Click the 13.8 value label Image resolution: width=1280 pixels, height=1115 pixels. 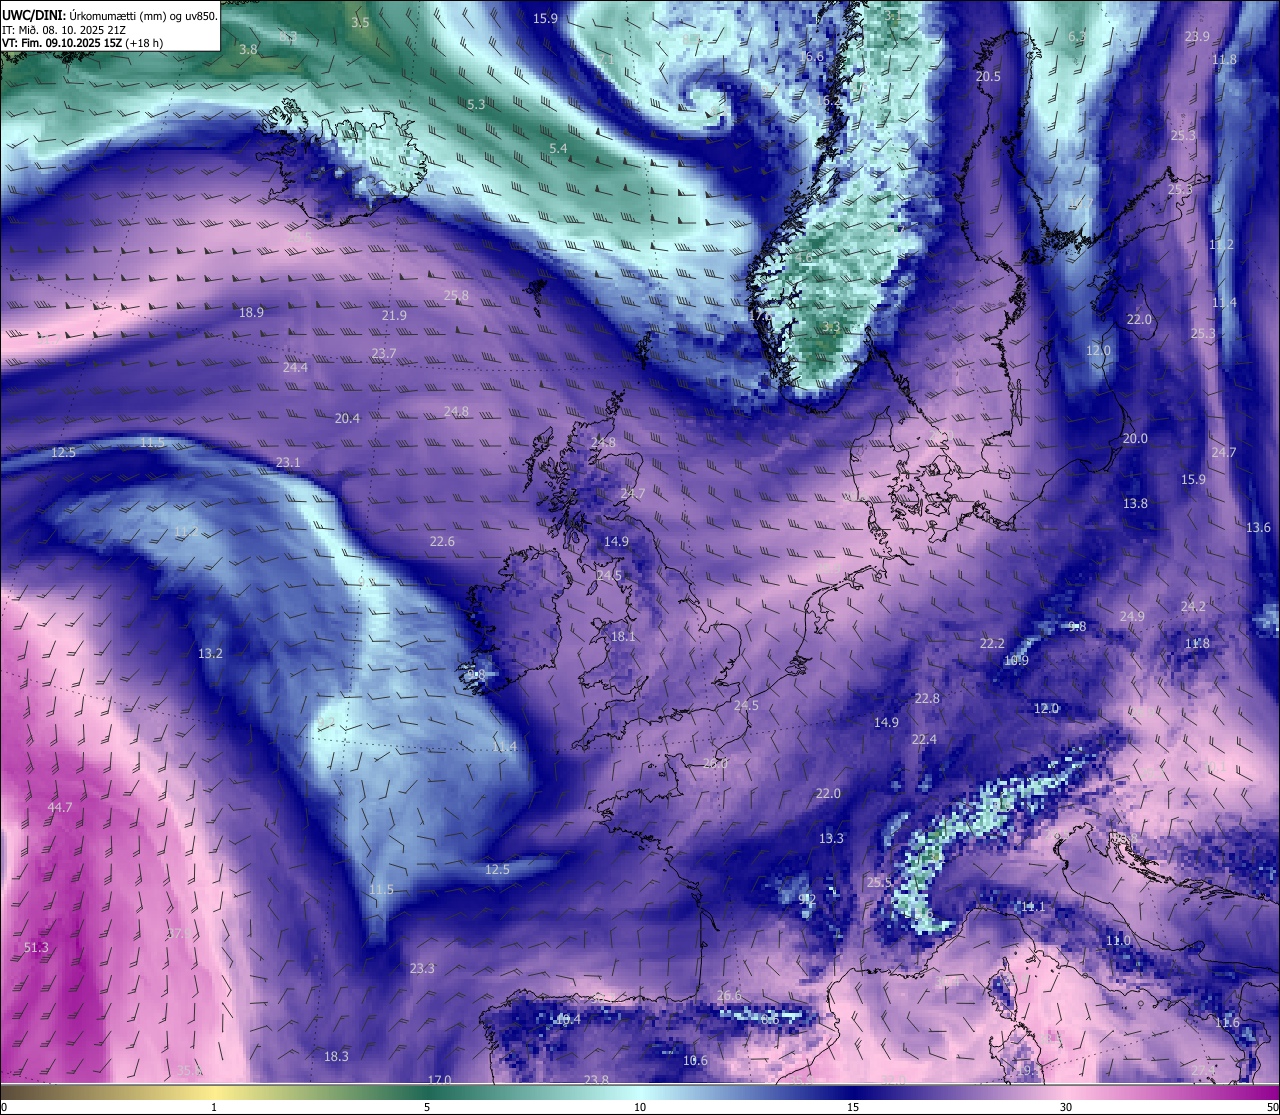[1135, 503]
